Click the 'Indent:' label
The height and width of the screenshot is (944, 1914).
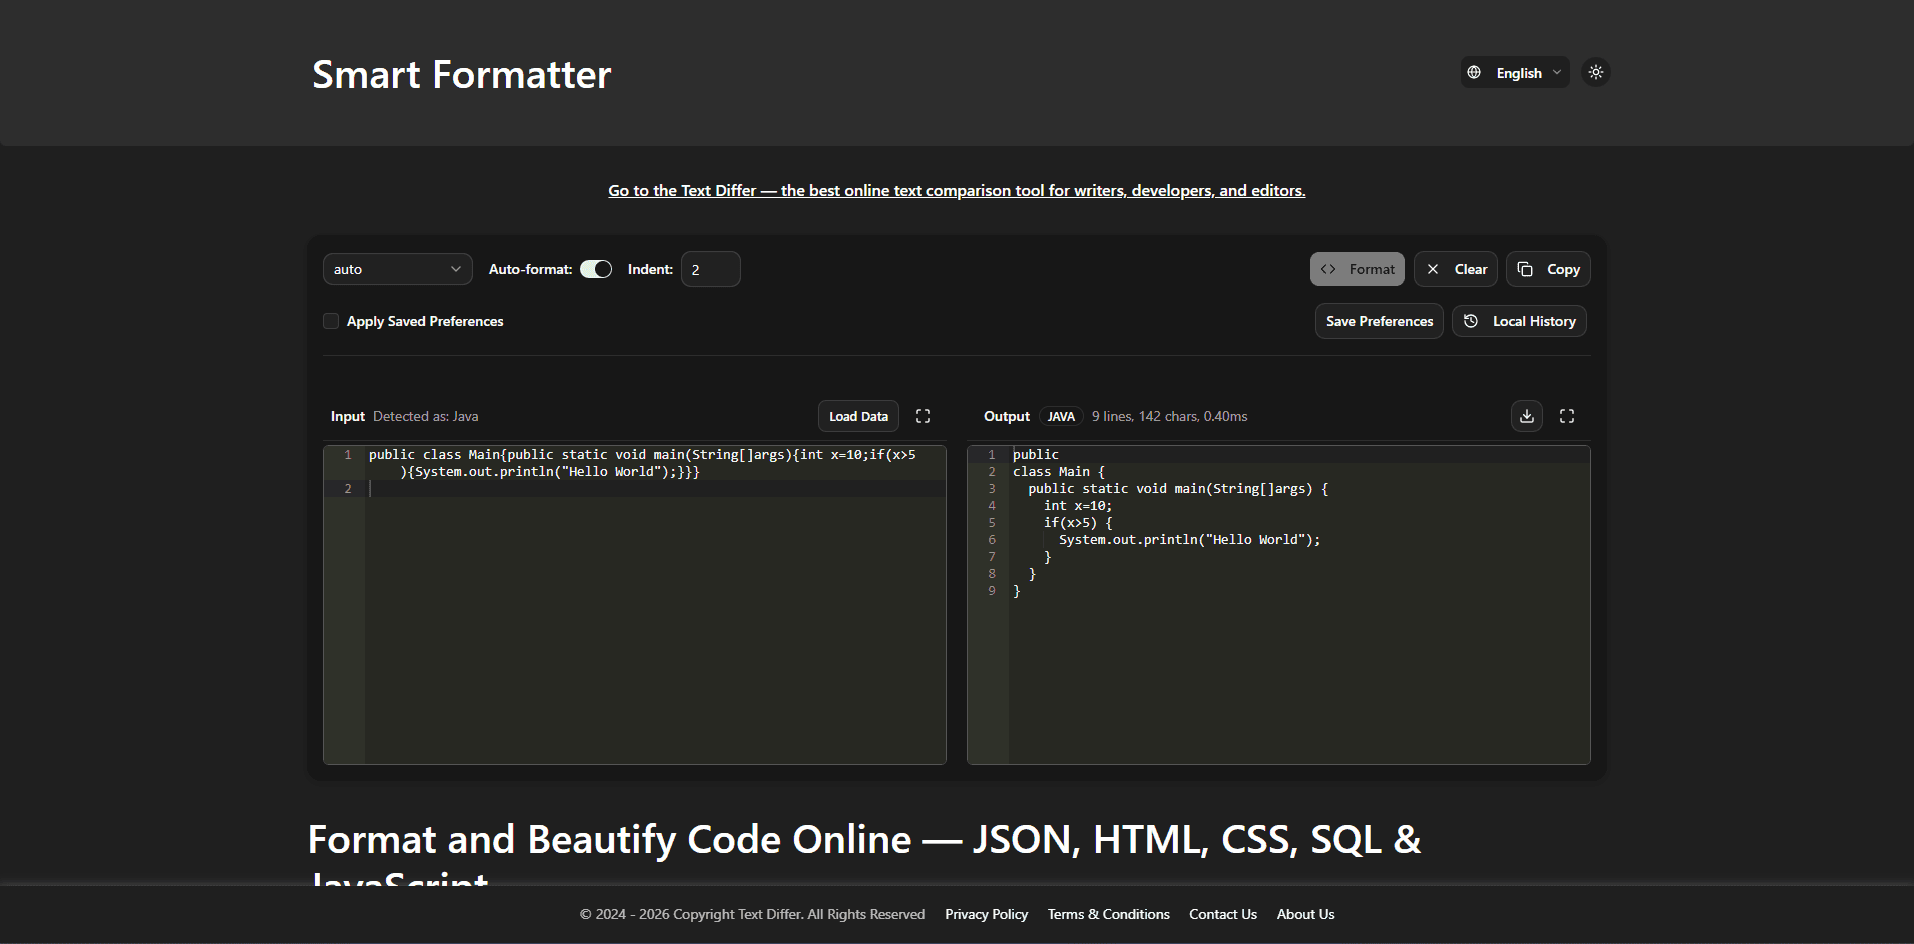click(650, 269)
